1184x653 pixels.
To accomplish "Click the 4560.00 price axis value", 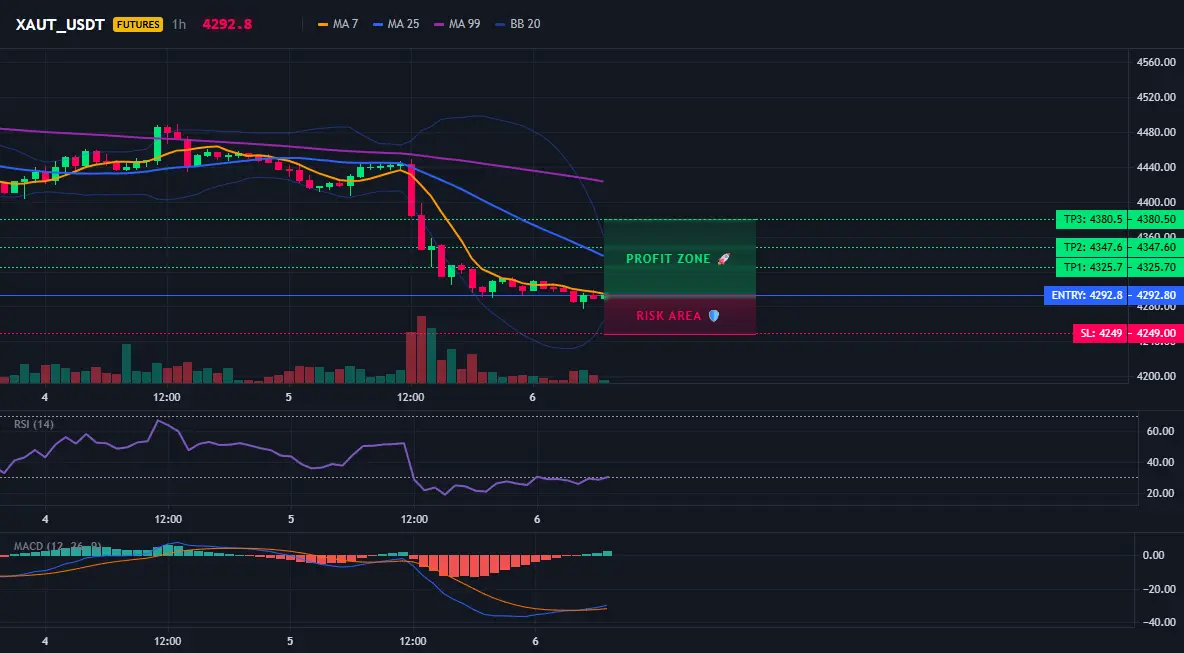I will point(1155,63).
